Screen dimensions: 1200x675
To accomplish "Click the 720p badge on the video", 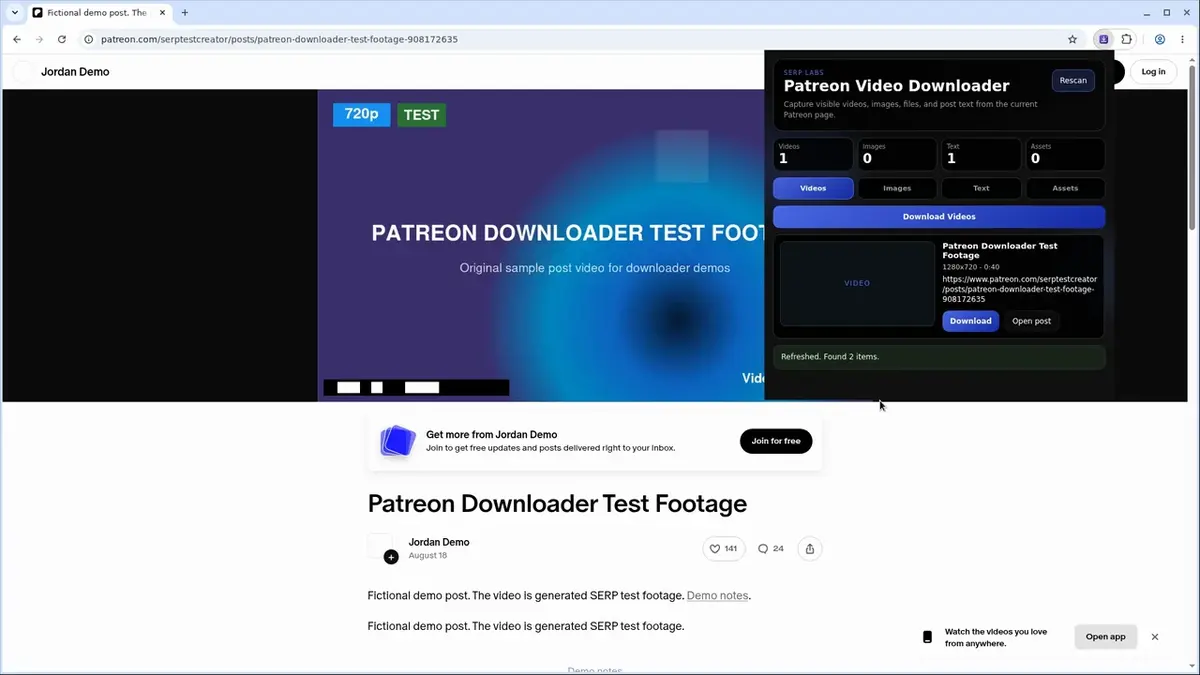I will (361, 114).
